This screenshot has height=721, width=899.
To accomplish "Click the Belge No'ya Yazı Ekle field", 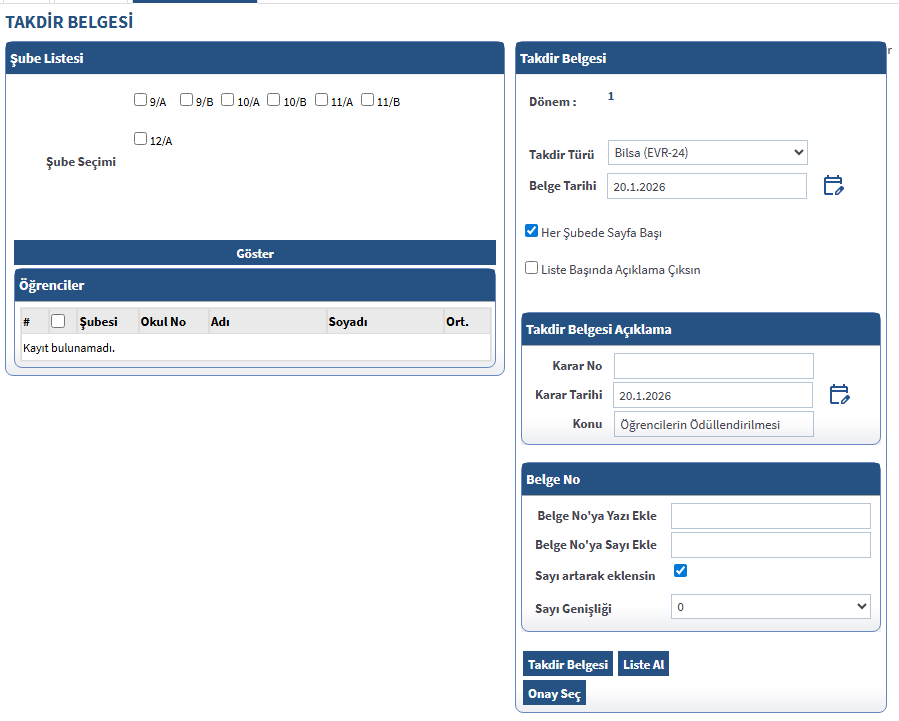I will (770, 516).
